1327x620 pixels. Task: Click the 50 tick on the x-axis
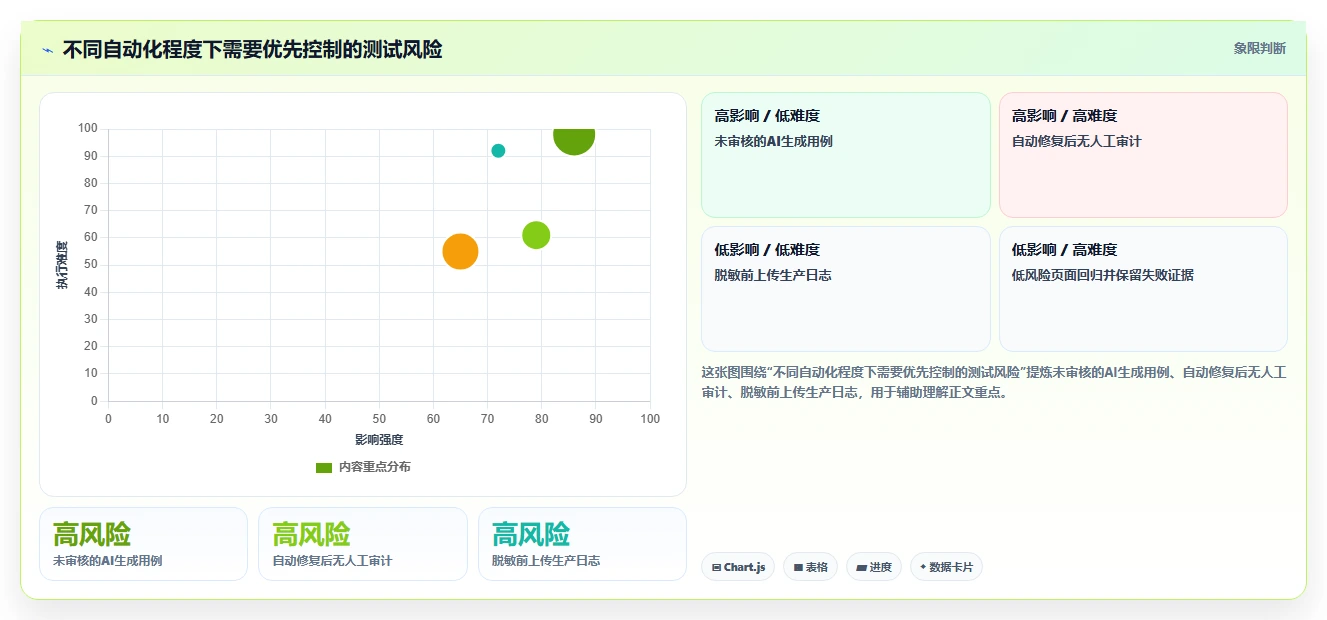379,419
